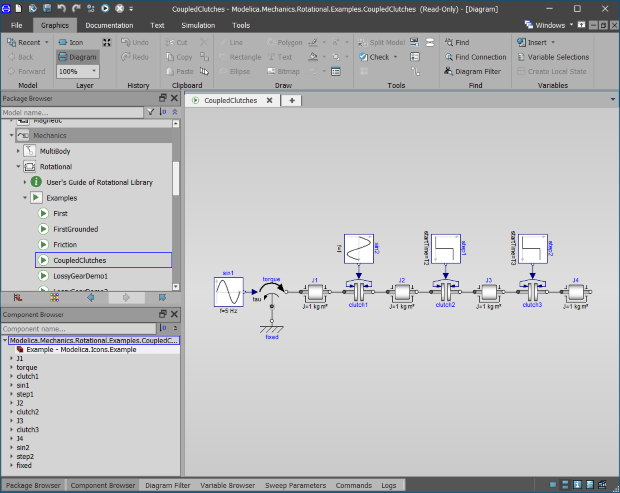
Task: Open the Simulation ribbon tab
Action: coord(196,24)
